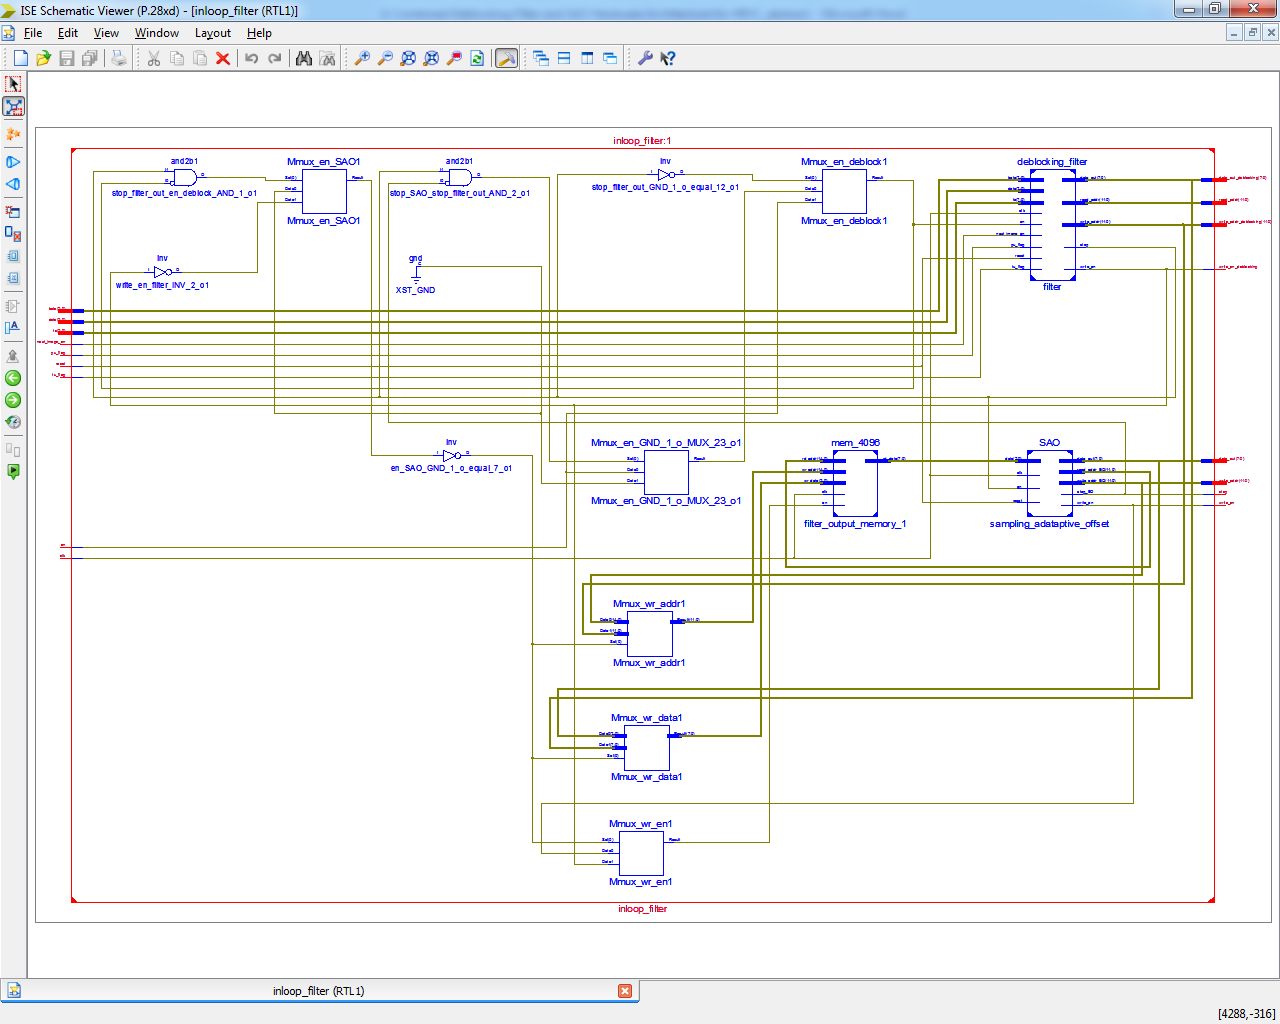Select the Mmux_en_deblock1 multiplexer block

pyautogui.click(x=844, y=191)
